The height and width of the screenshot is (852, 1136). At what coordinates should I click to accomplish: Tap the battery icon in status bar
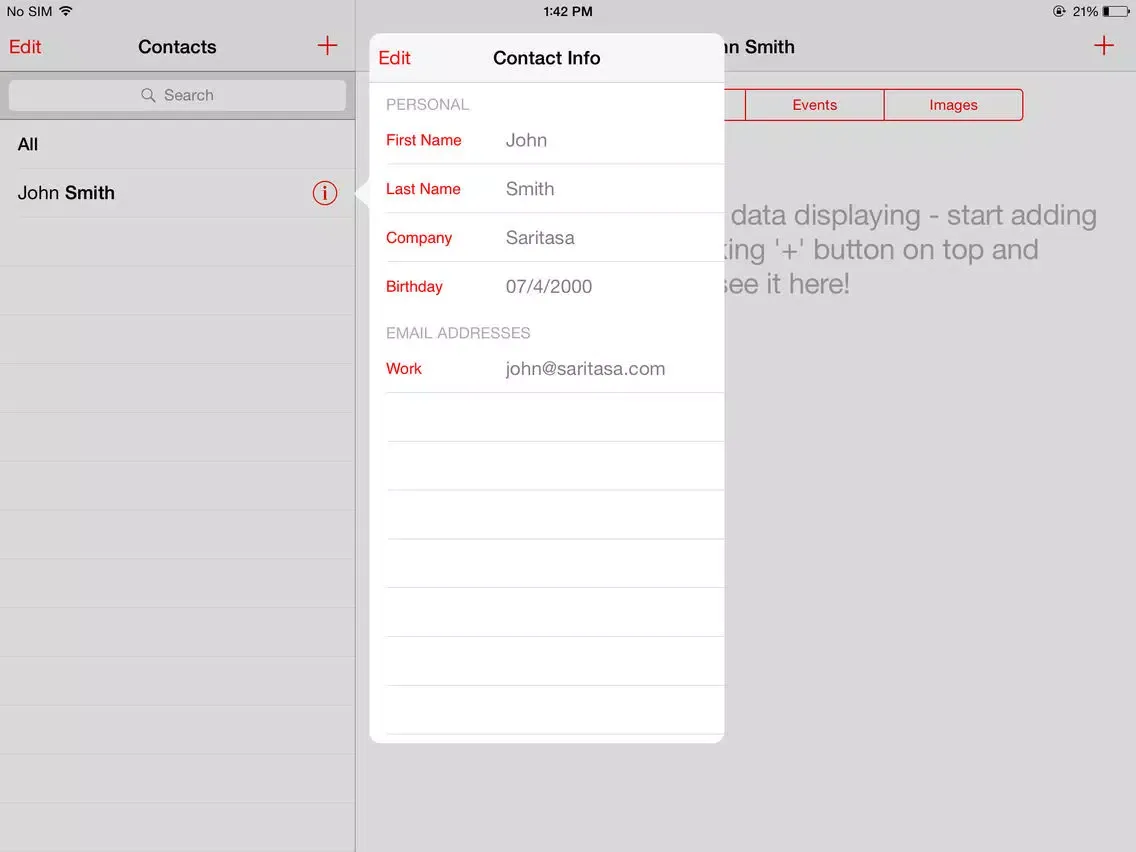tap(1116, 11)
